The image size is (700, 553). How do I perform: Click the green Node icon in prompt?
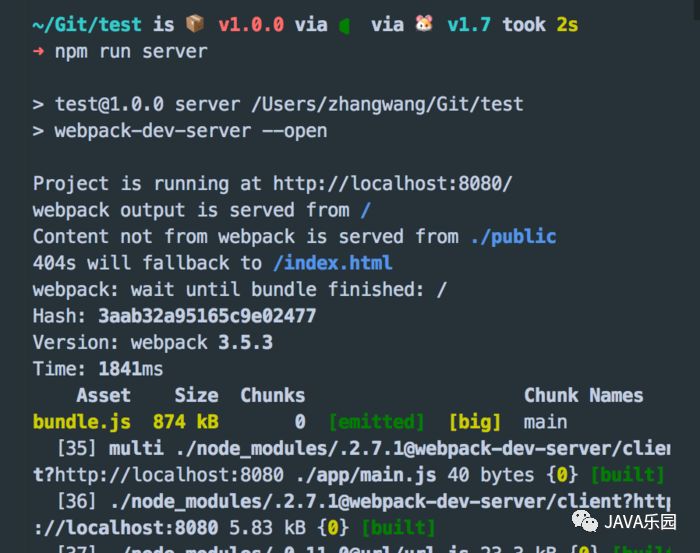(344, 25)
